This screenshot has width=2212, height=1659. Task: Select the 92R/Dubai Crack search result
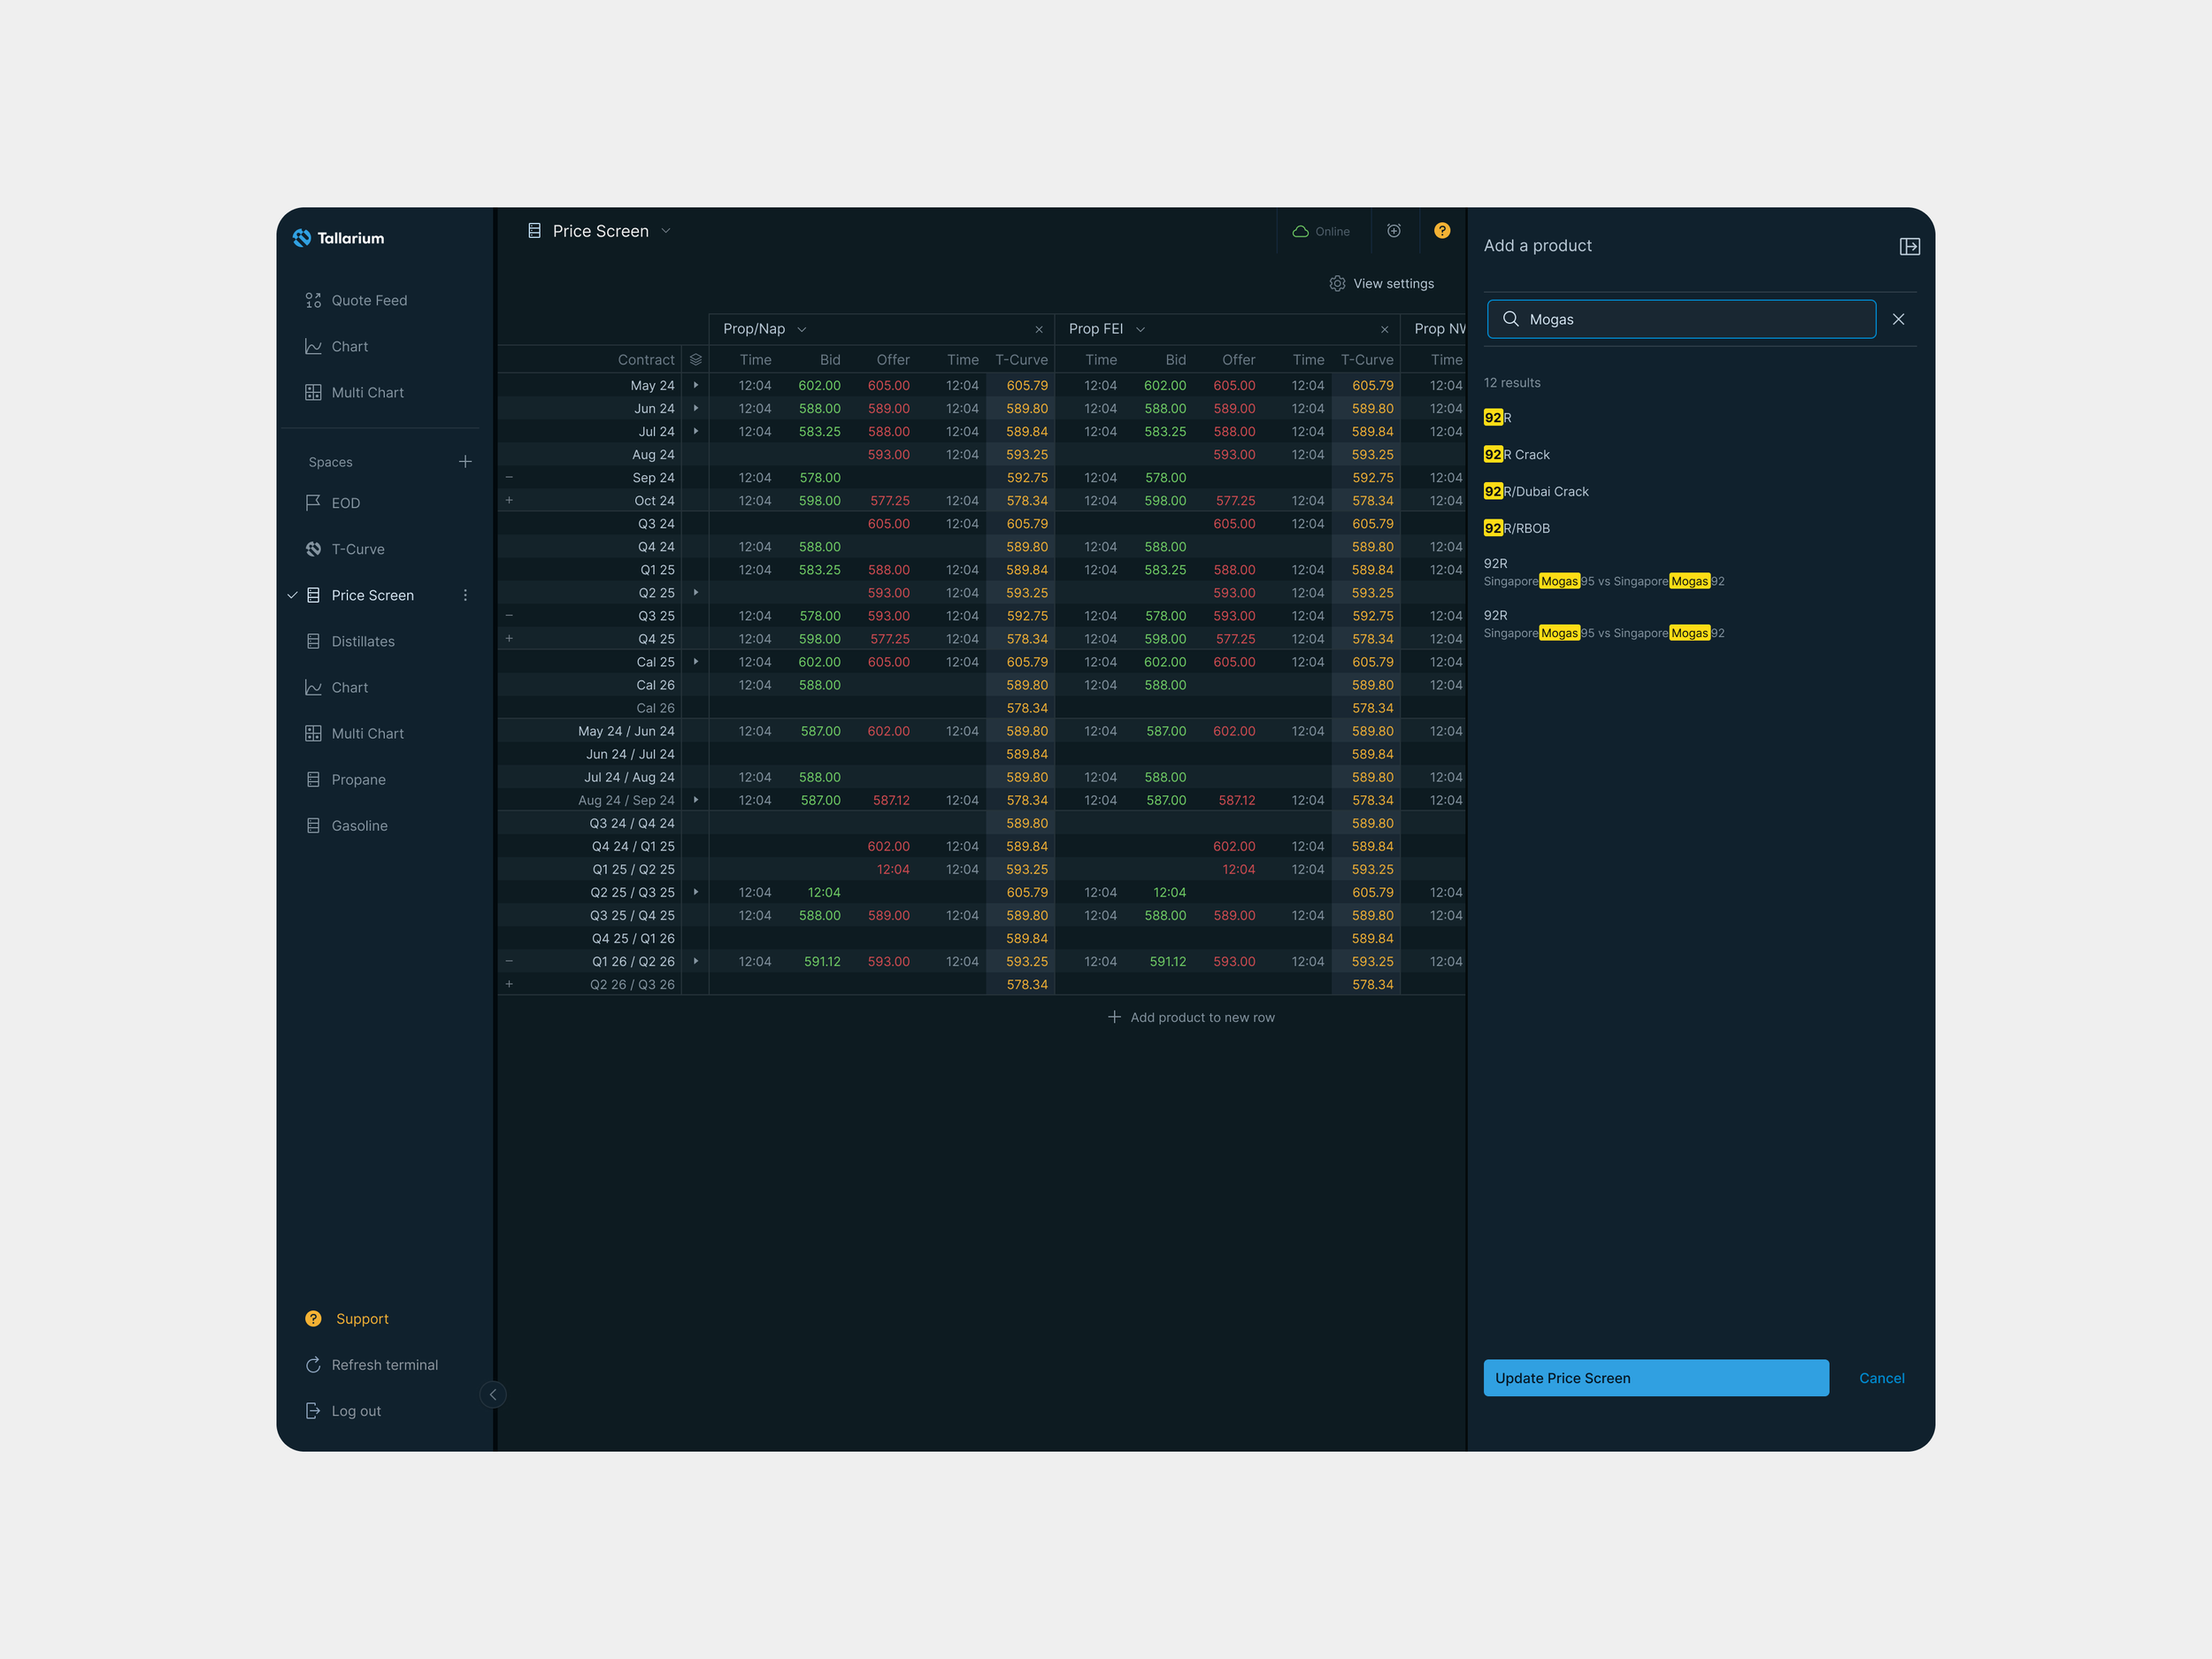tap(1536, 491)
